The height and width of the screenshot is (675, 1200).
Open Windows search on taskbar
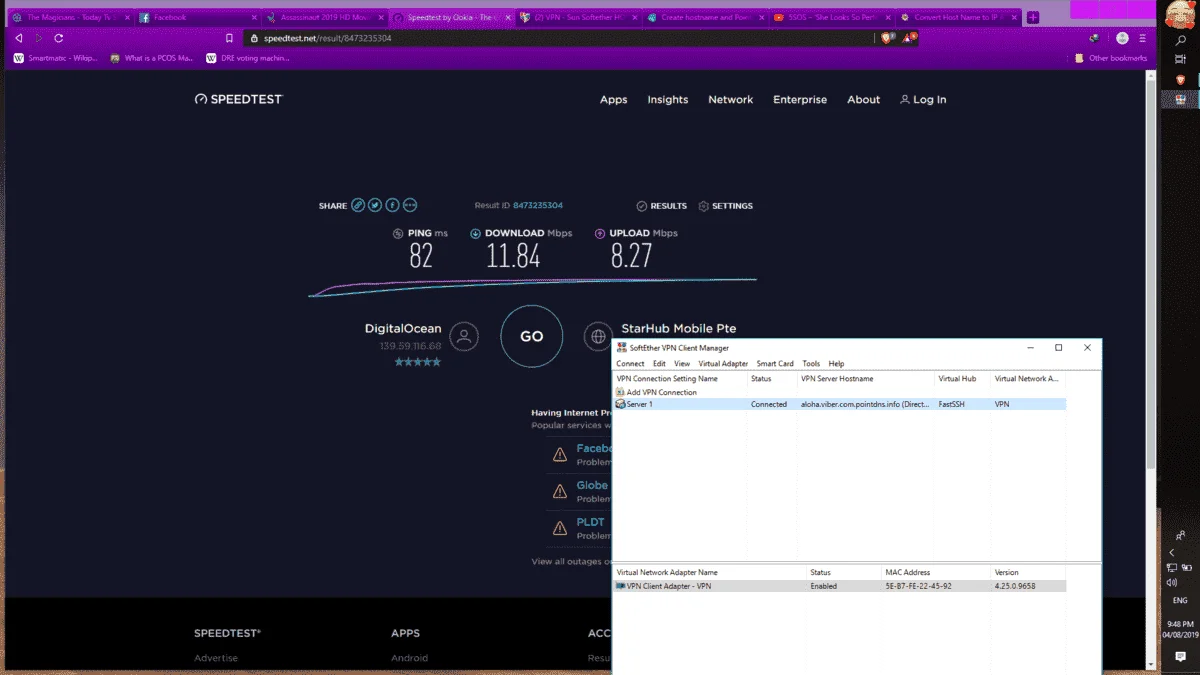(x=1180, y=41)
